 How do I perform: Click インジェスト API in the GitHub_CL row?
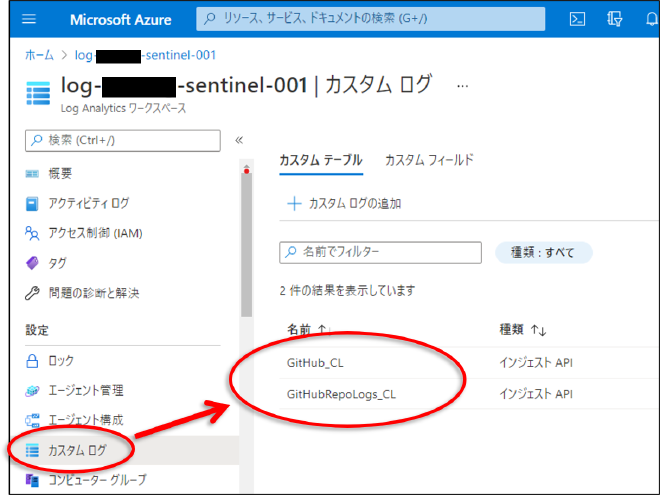pyautogui.click(x=536, y=363)
